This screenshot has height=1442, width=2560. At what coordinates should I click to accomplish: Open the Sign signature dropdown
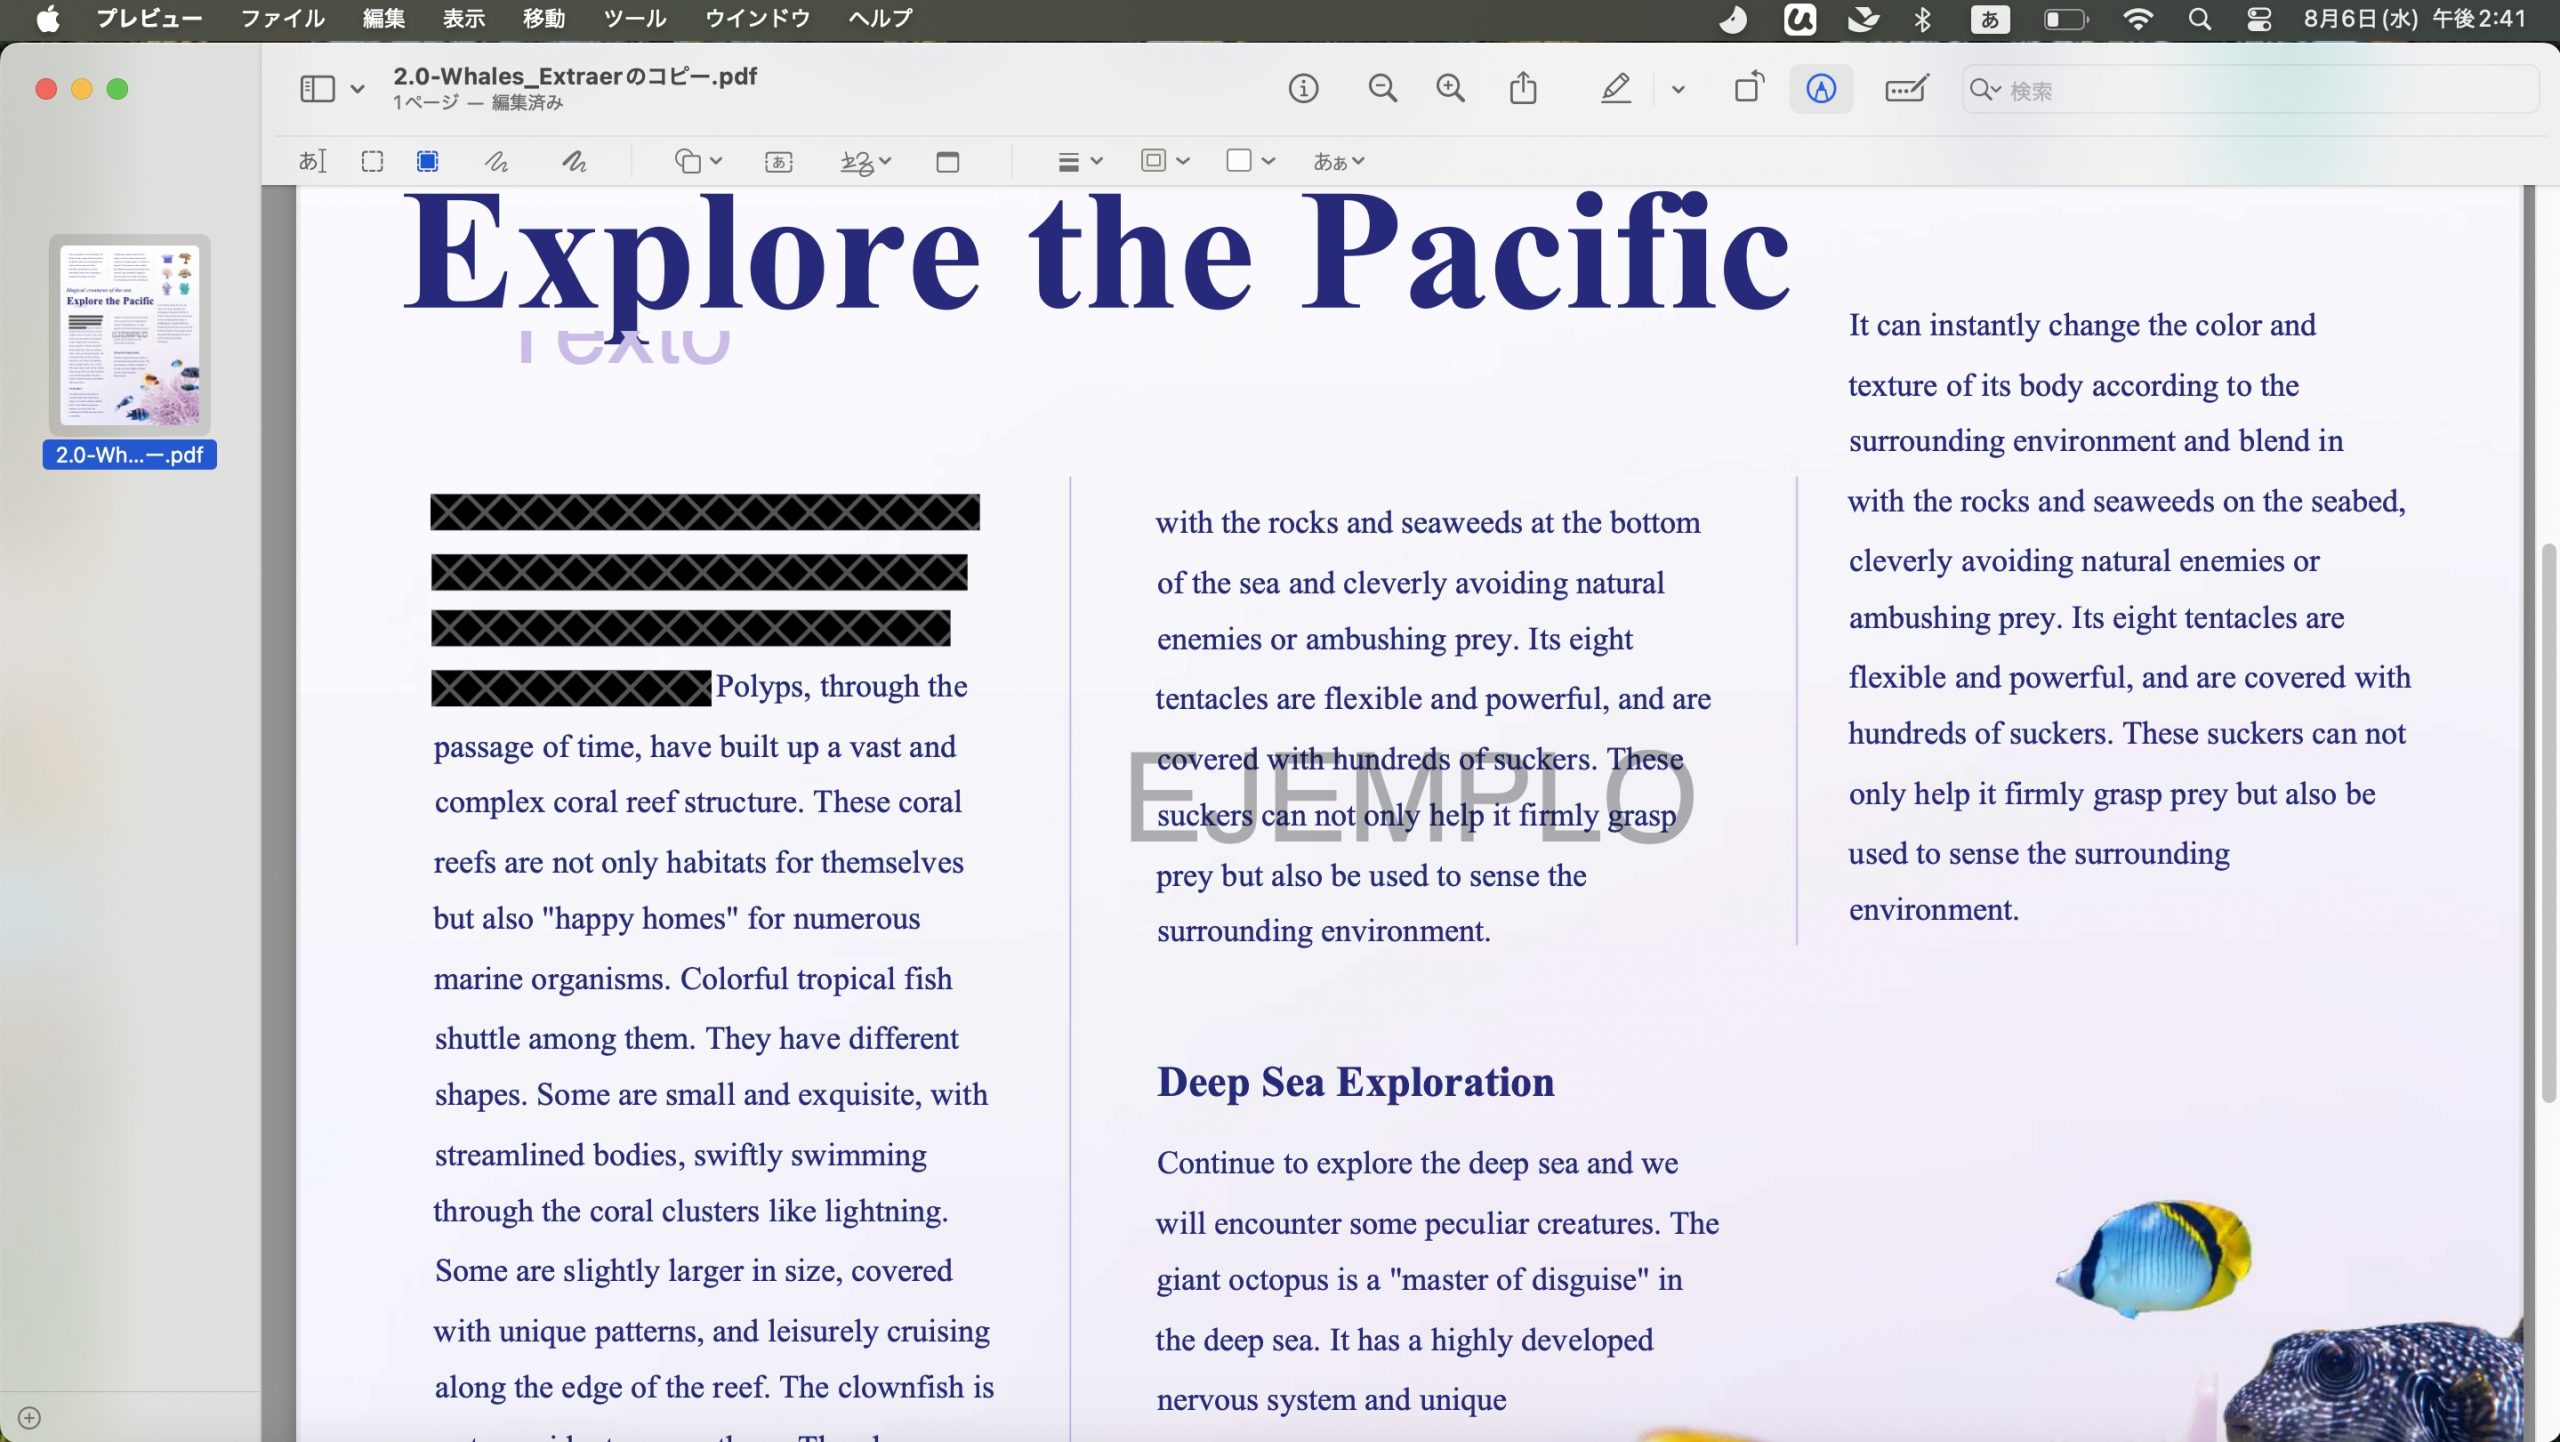point(866,161)
